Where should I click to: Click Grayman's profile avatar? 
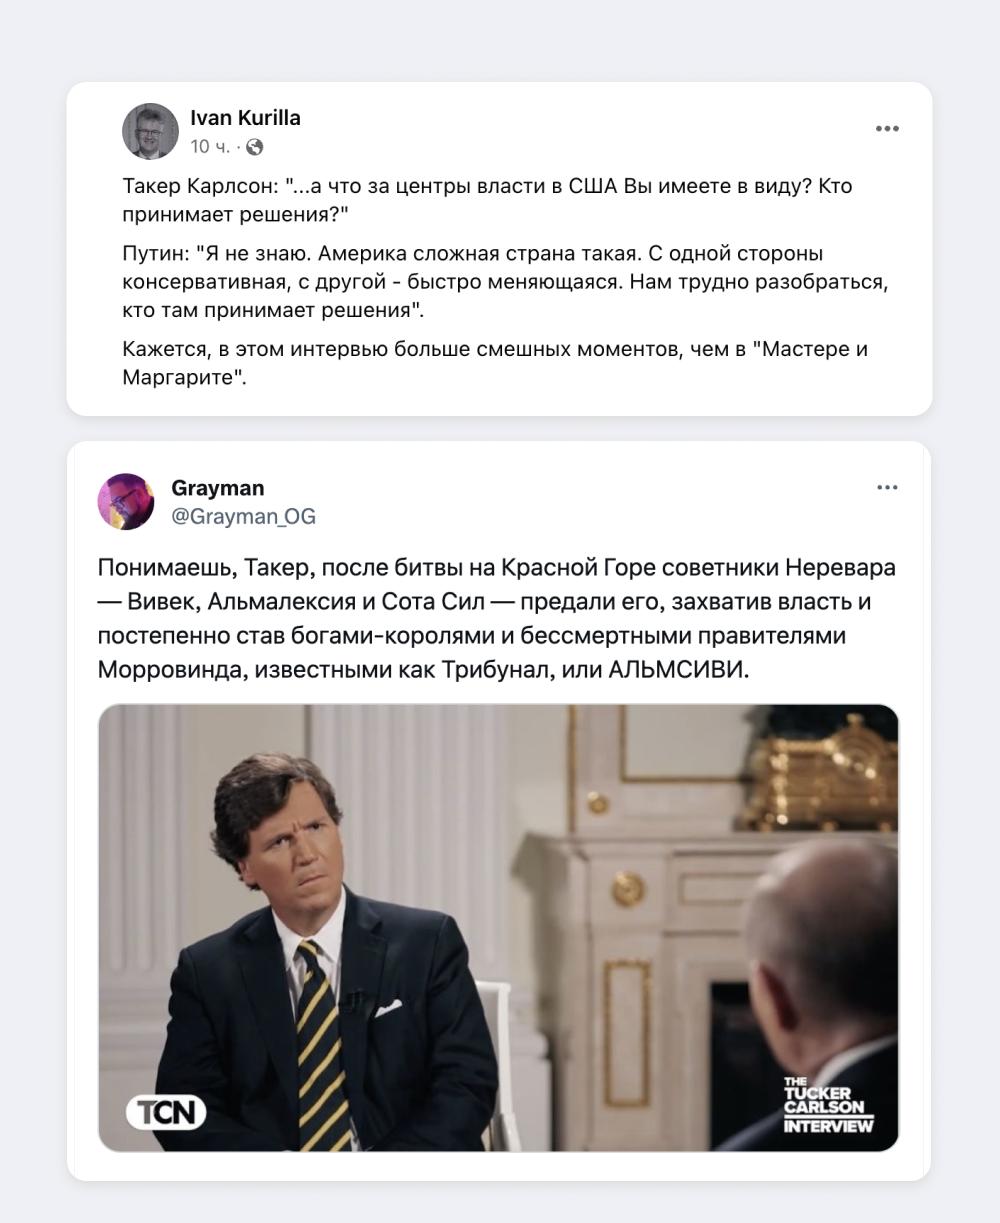pyautogui.click(x=126, y=501)
